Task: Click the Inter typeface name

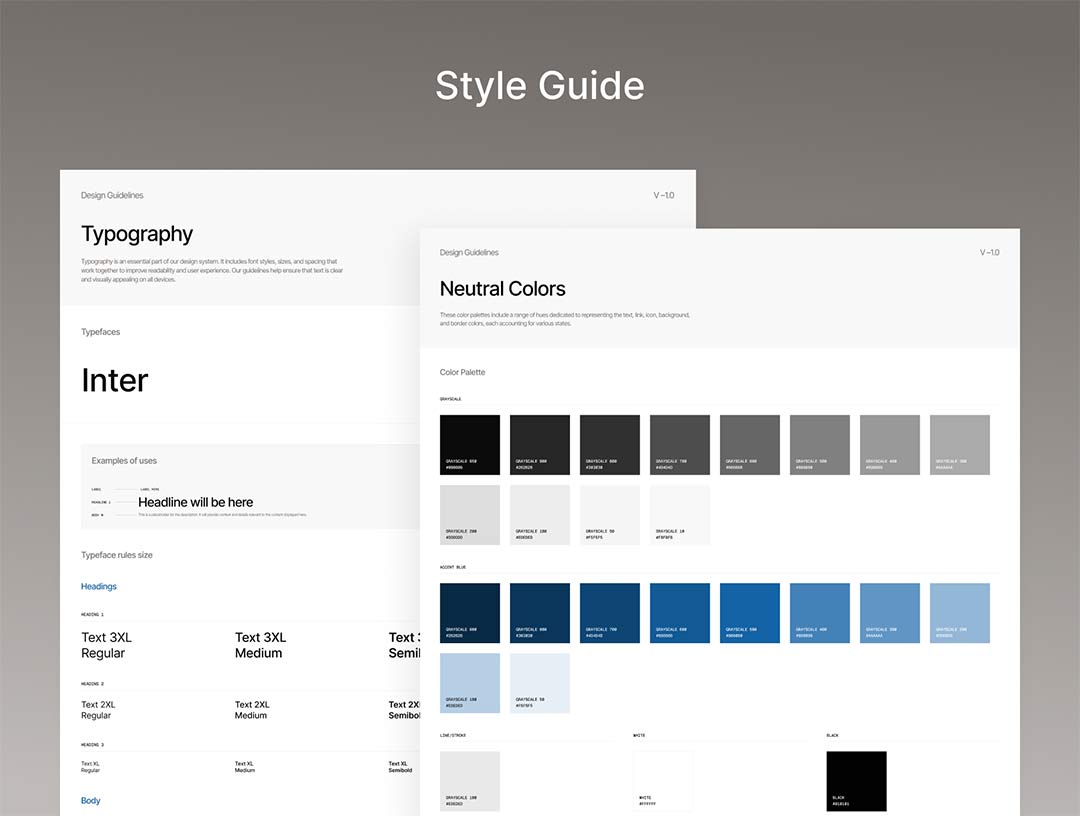Action: [x=115, y=380]
